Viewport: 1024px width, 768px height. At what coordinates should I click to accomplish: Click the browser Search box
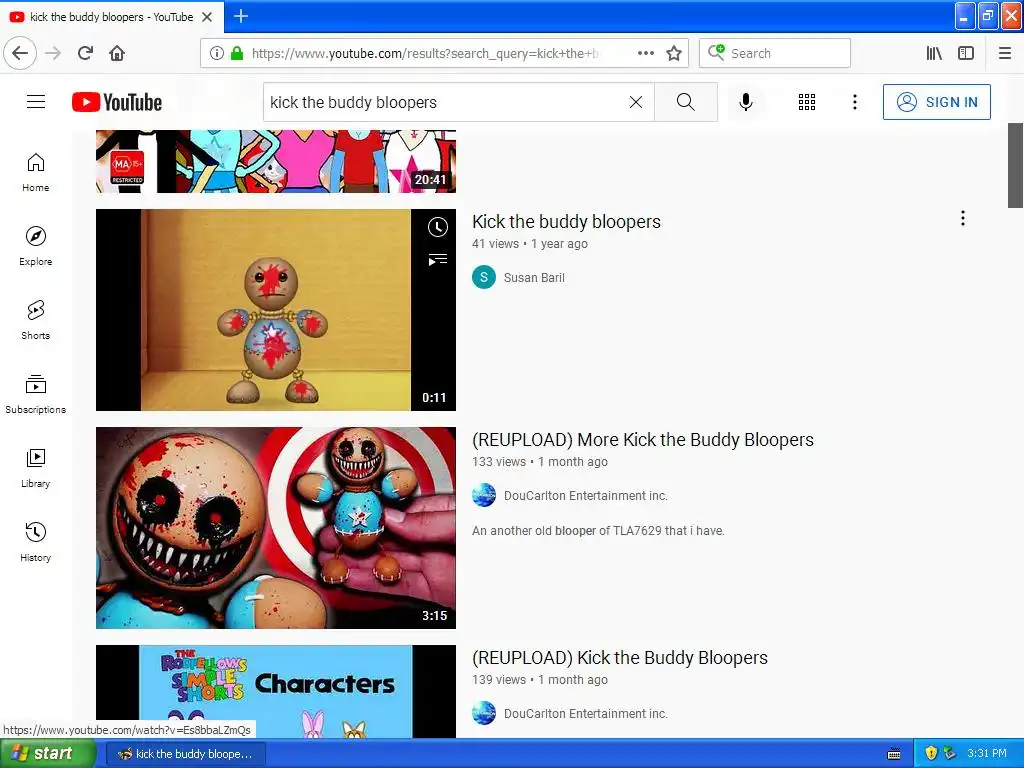pyautogui.click(x=775, y=53)
